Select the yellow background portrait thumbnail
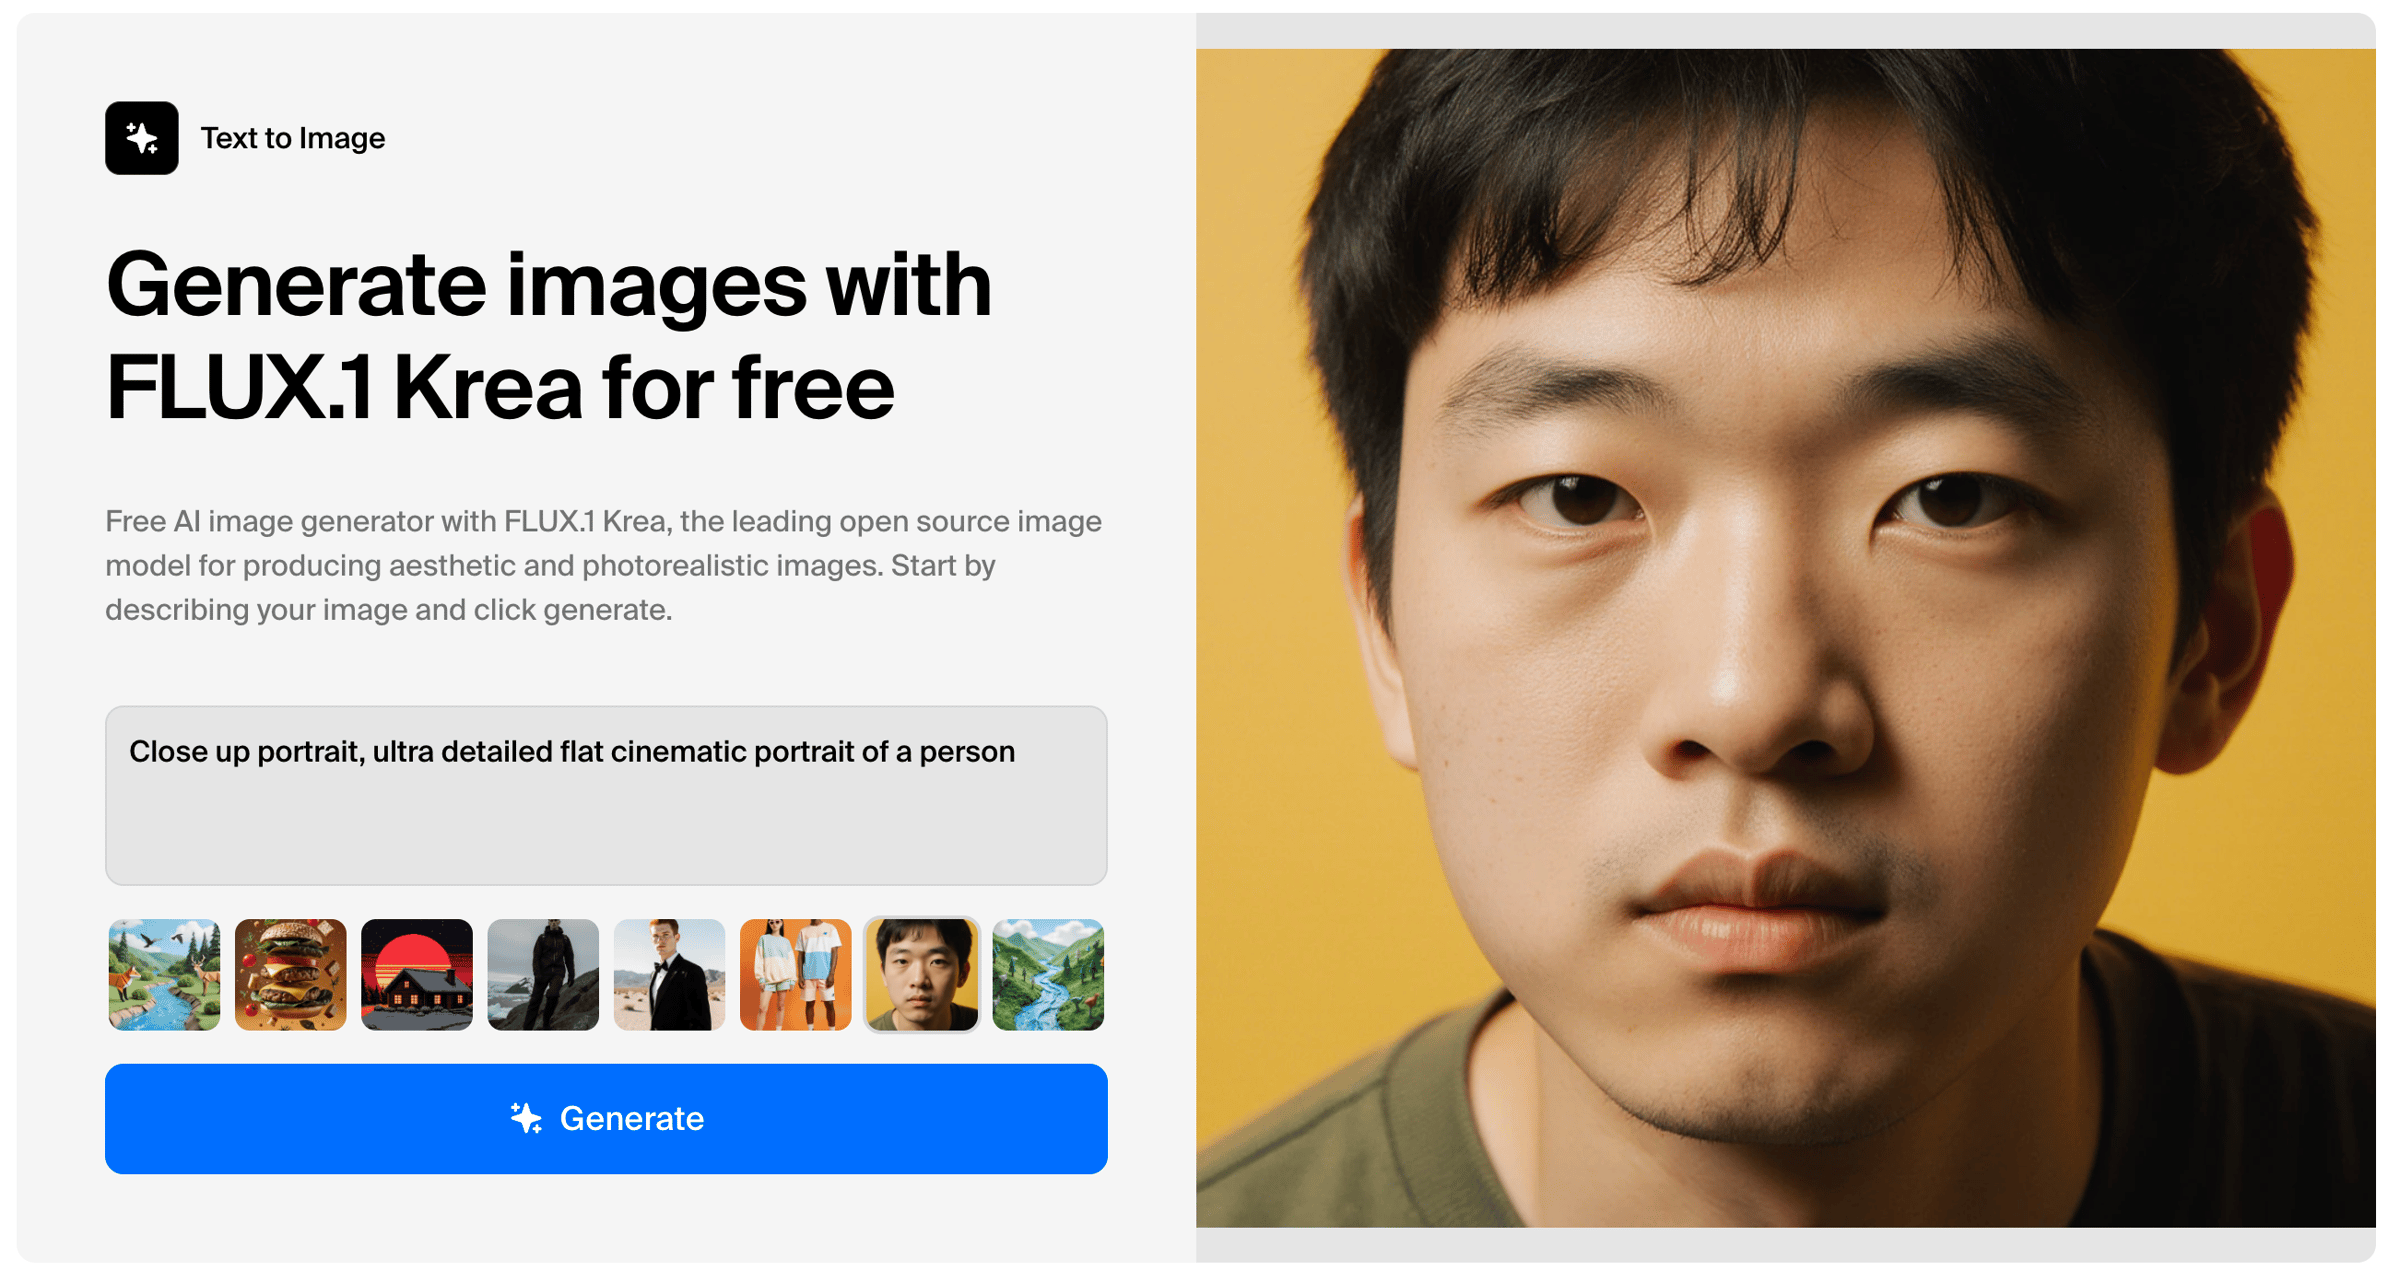The image size is (2400, 1282). (x=922, y=975)
